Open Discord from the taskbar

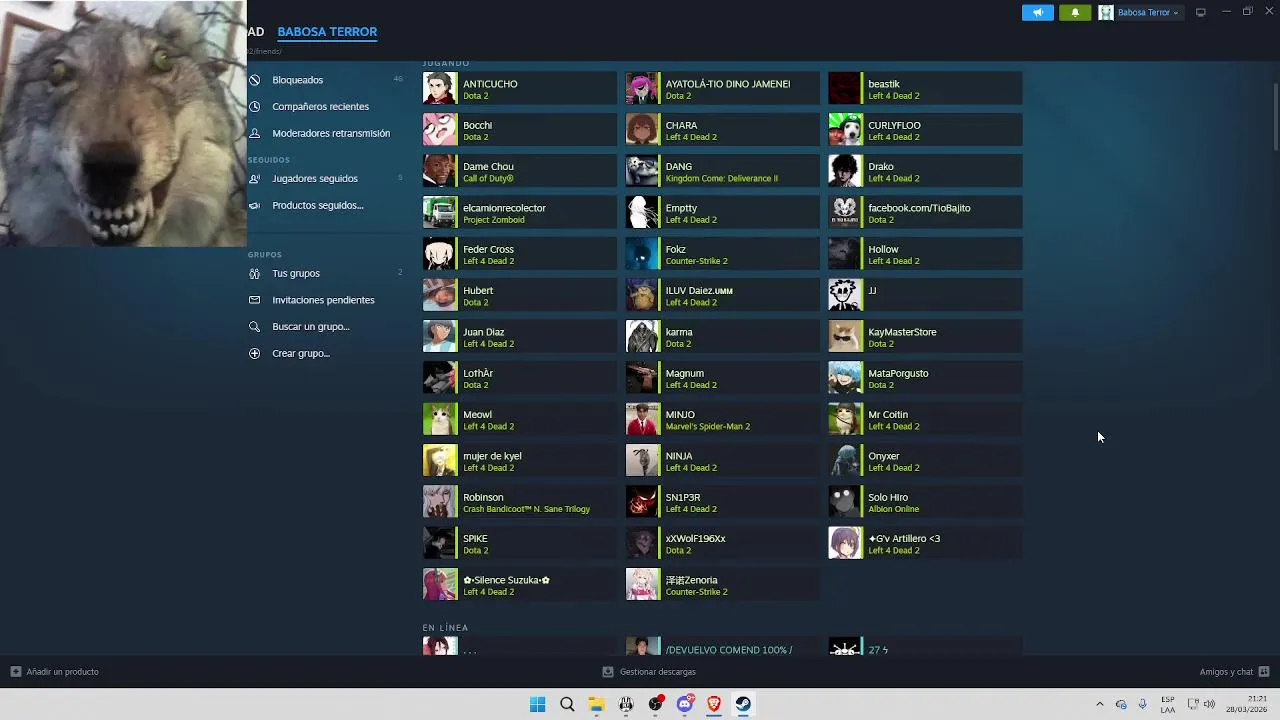point(684,704)
